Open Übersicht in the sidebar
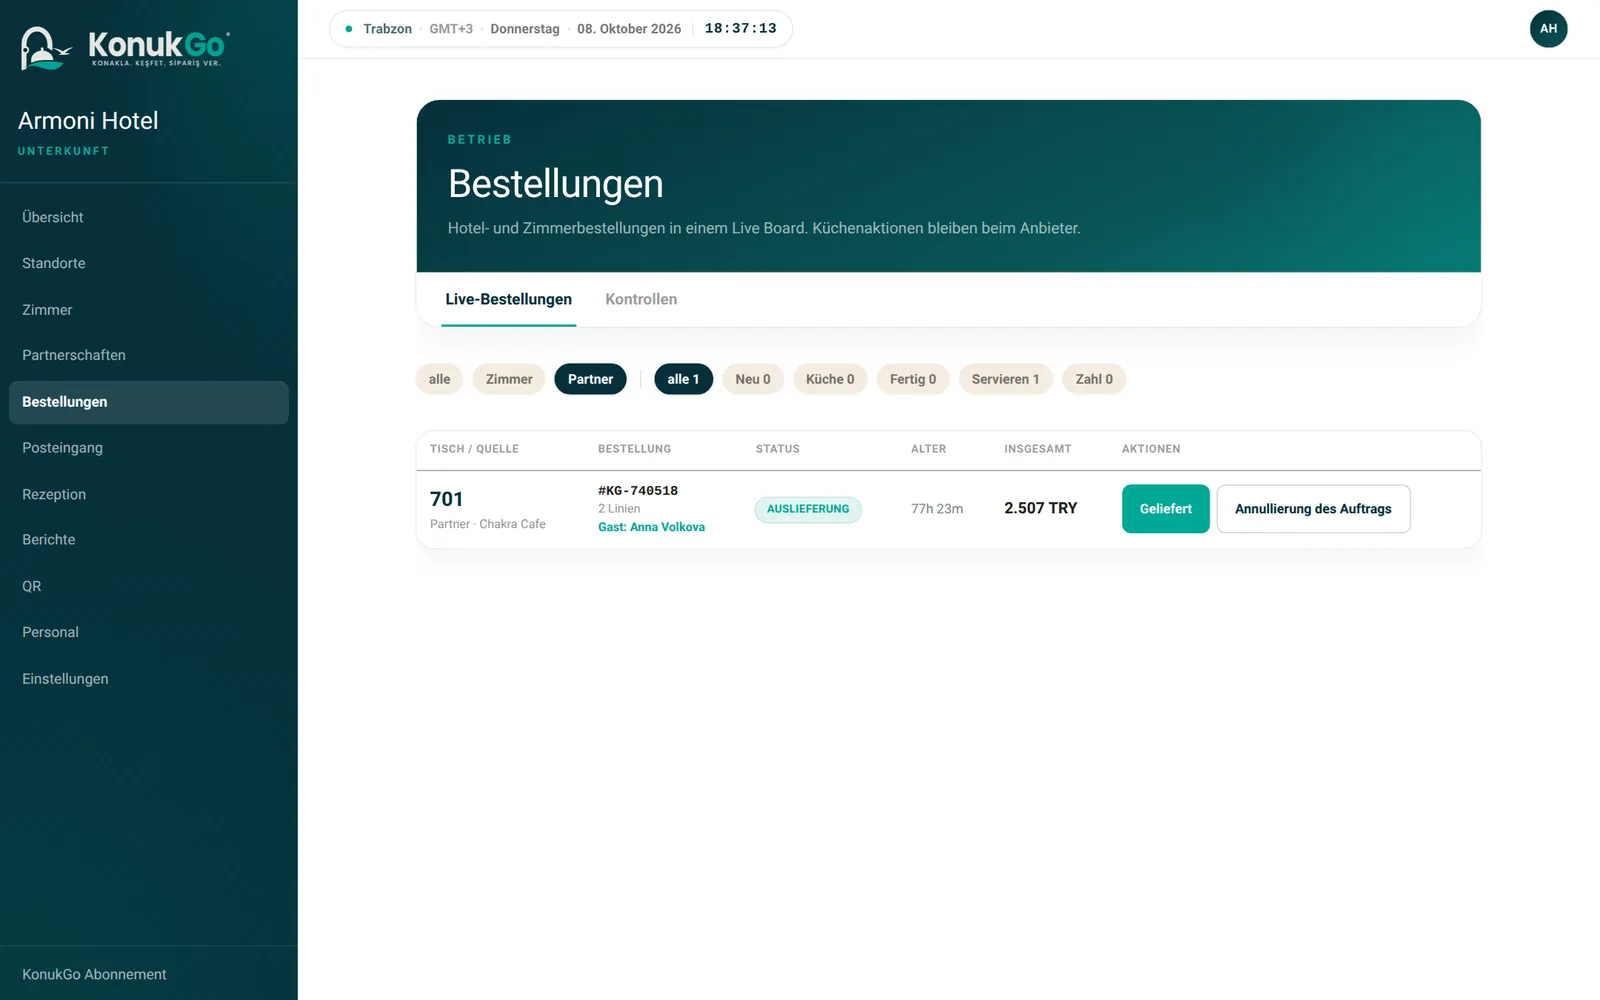 149,217
